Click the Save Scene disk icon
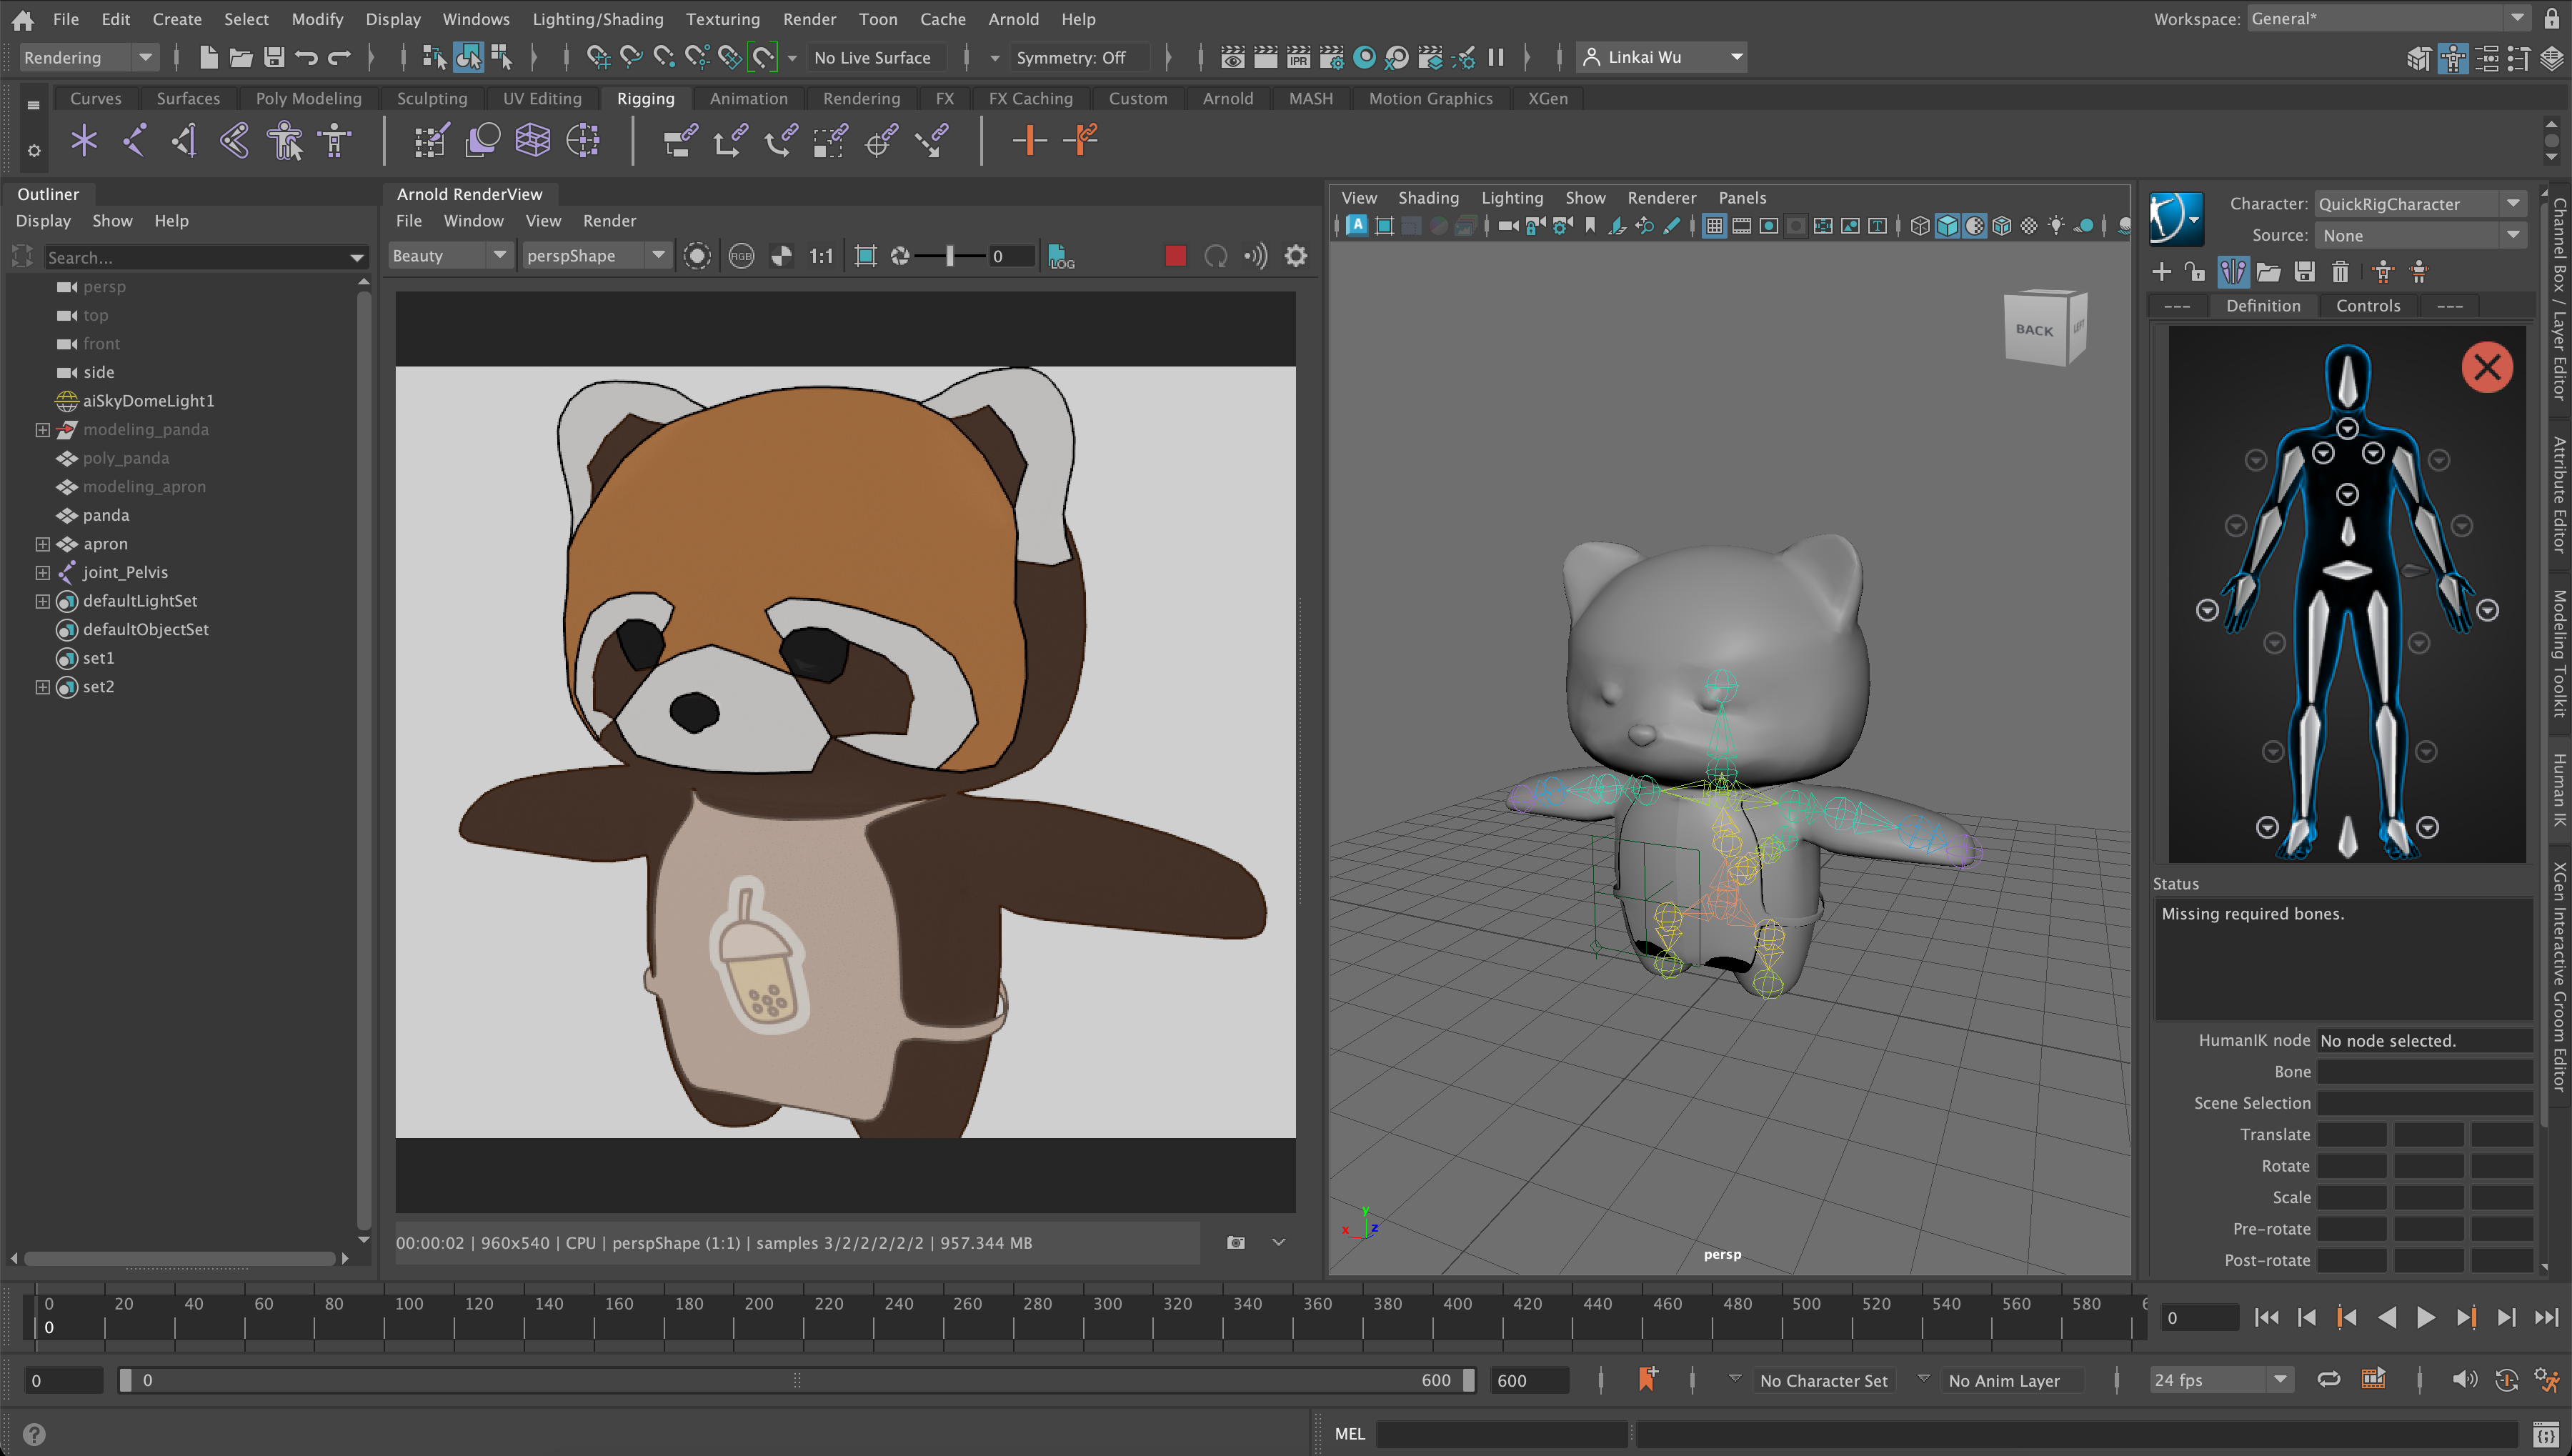Image resolution: width=2572 pixels, height=1456 pixels. [x=274, y=58]
